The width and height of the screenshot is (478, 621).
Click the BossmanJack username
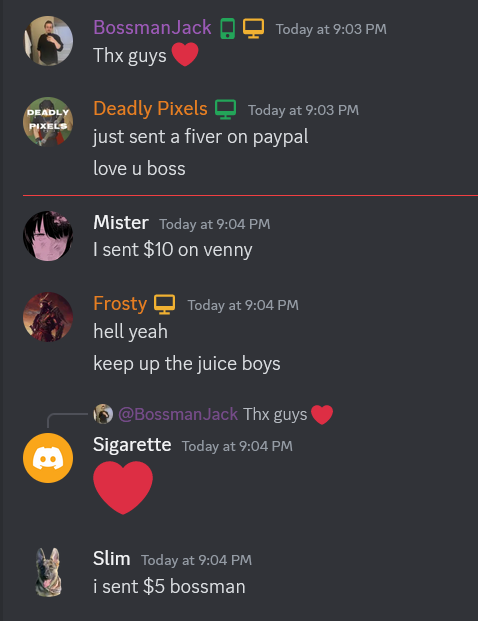tap(152, 28)
